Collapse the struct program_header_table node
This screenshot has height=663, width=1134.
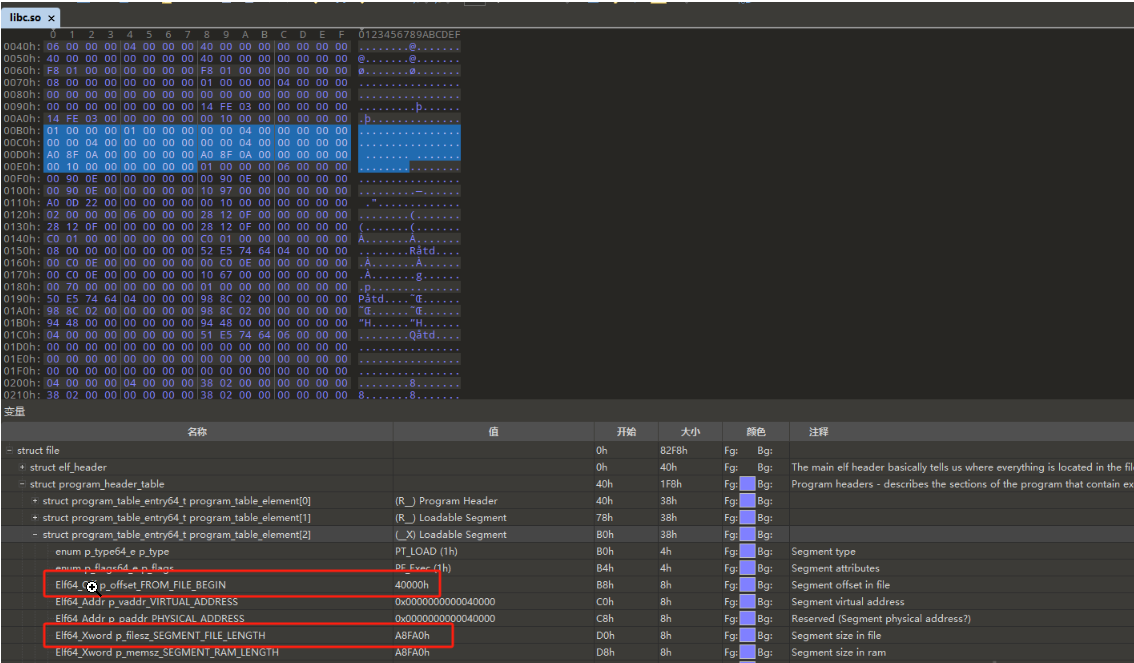coord(22,484)
